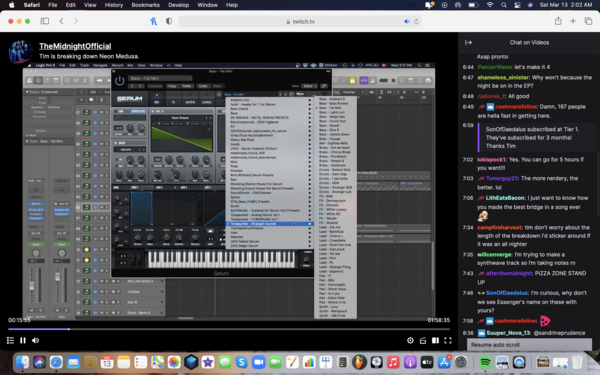600x375 pixels.
Task: Open video settings gear icon
Action: coord(410,340)
